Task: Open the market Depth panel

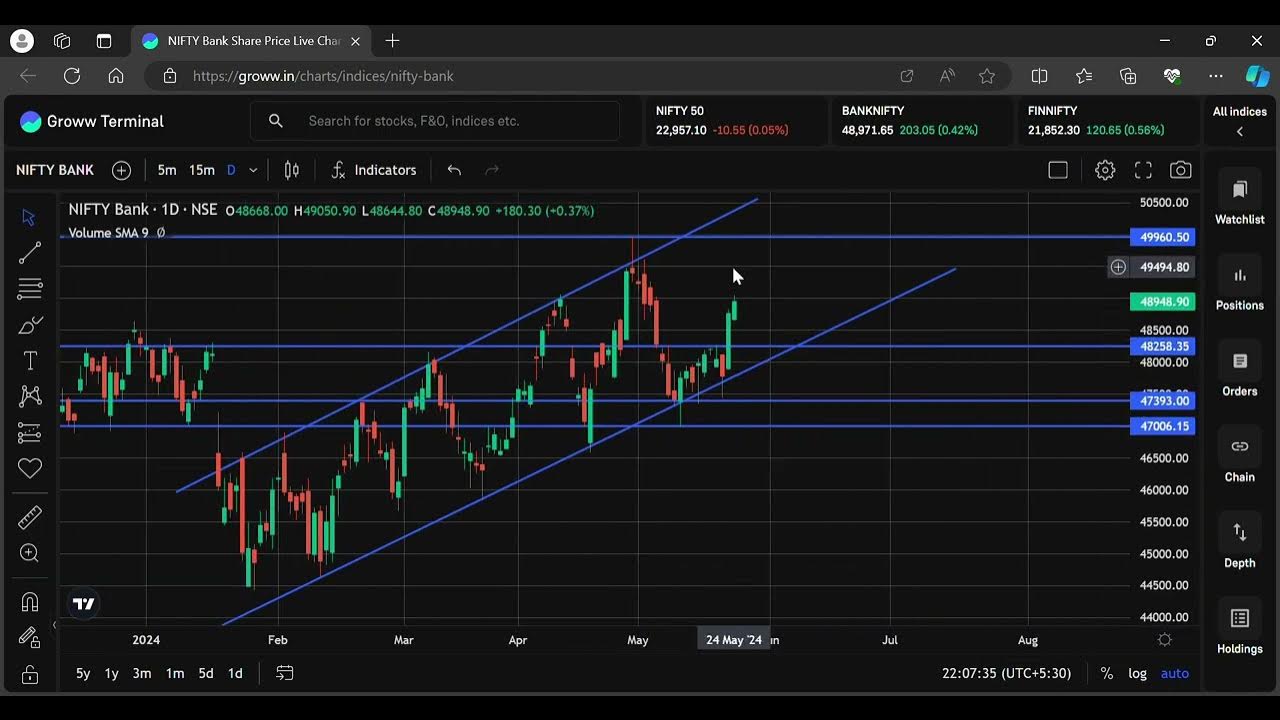Action: coord(1240,547)
